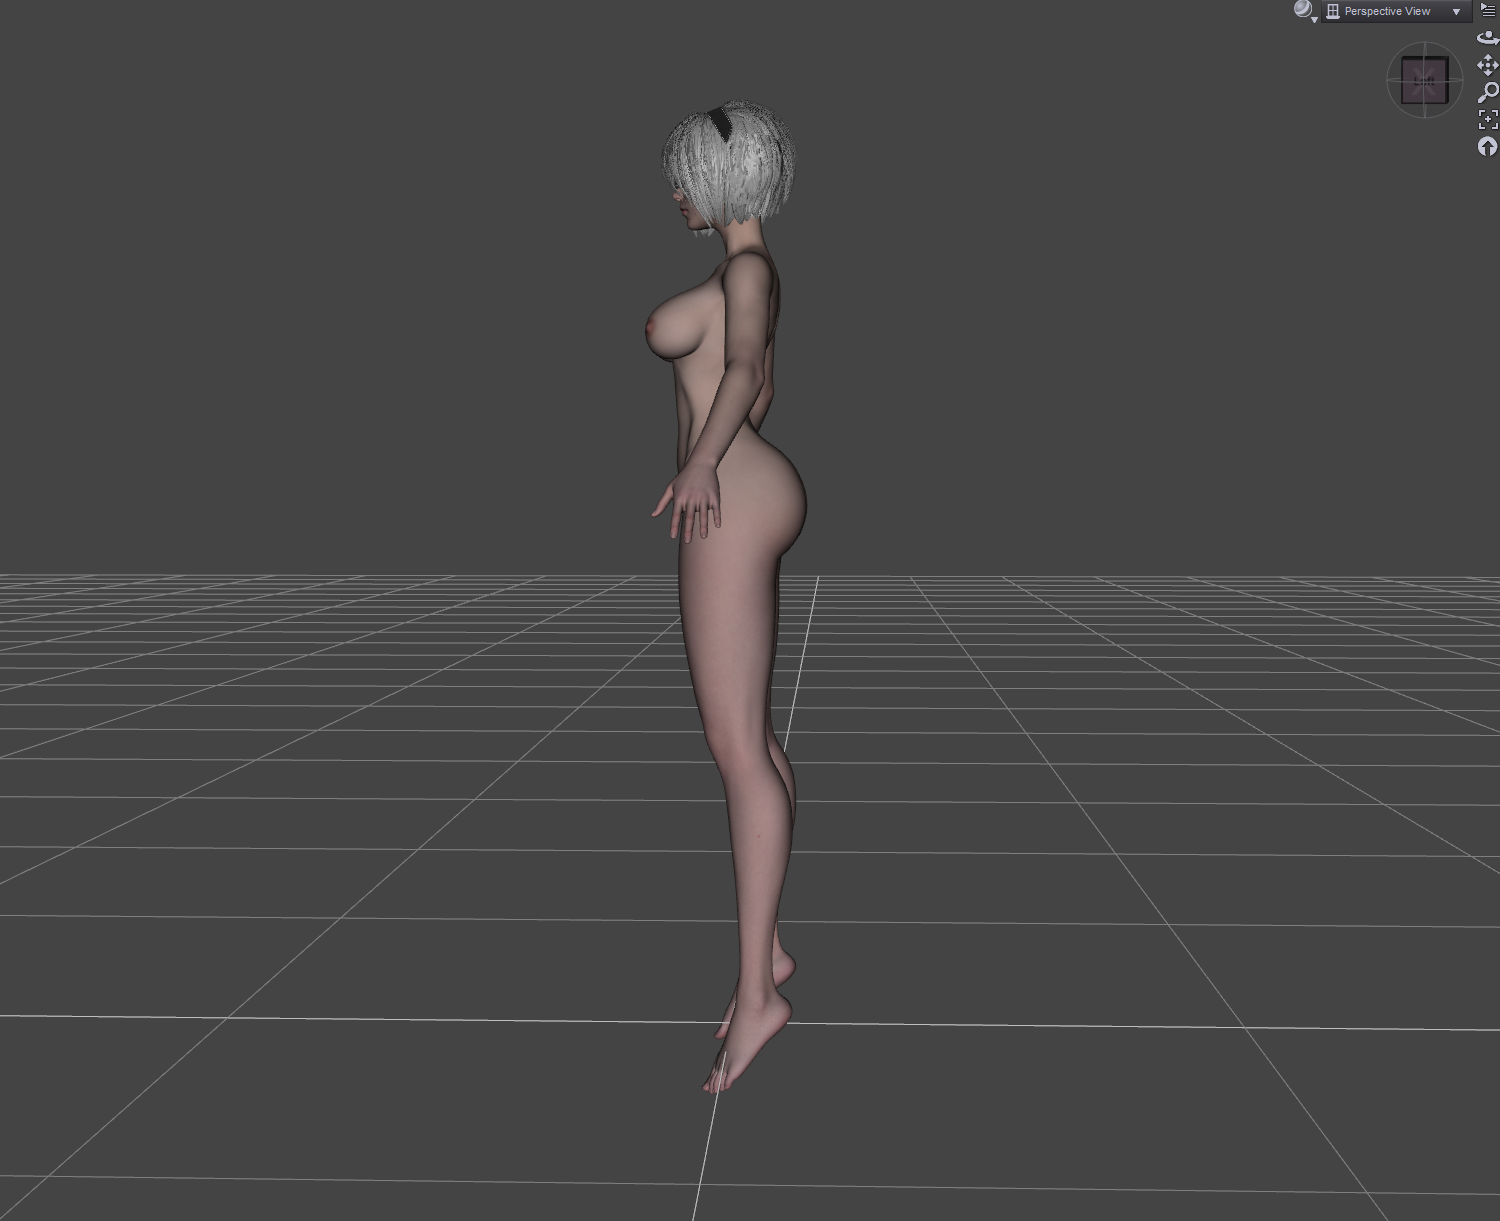This screenshot has width=1500, height=1221.
Task: Select the orbit camera control
Action: click(1488, 38)
